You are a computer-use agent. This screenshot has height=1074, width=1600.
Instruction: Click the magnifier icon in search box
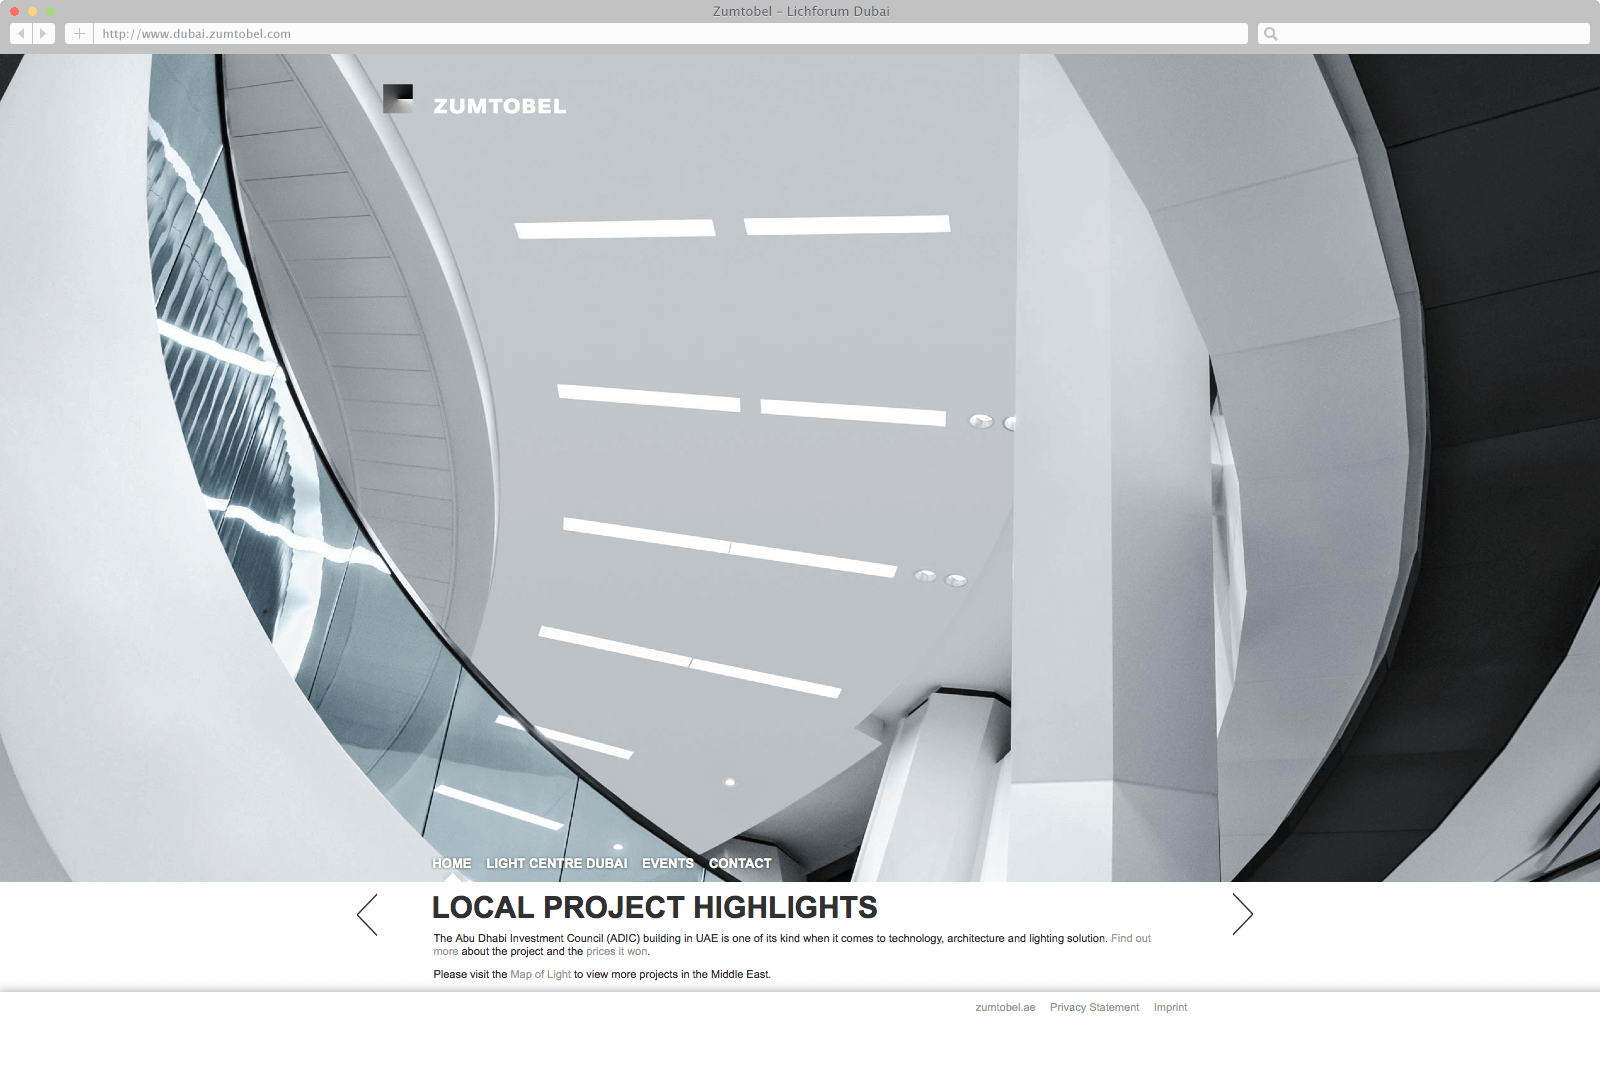(1270, 33)
